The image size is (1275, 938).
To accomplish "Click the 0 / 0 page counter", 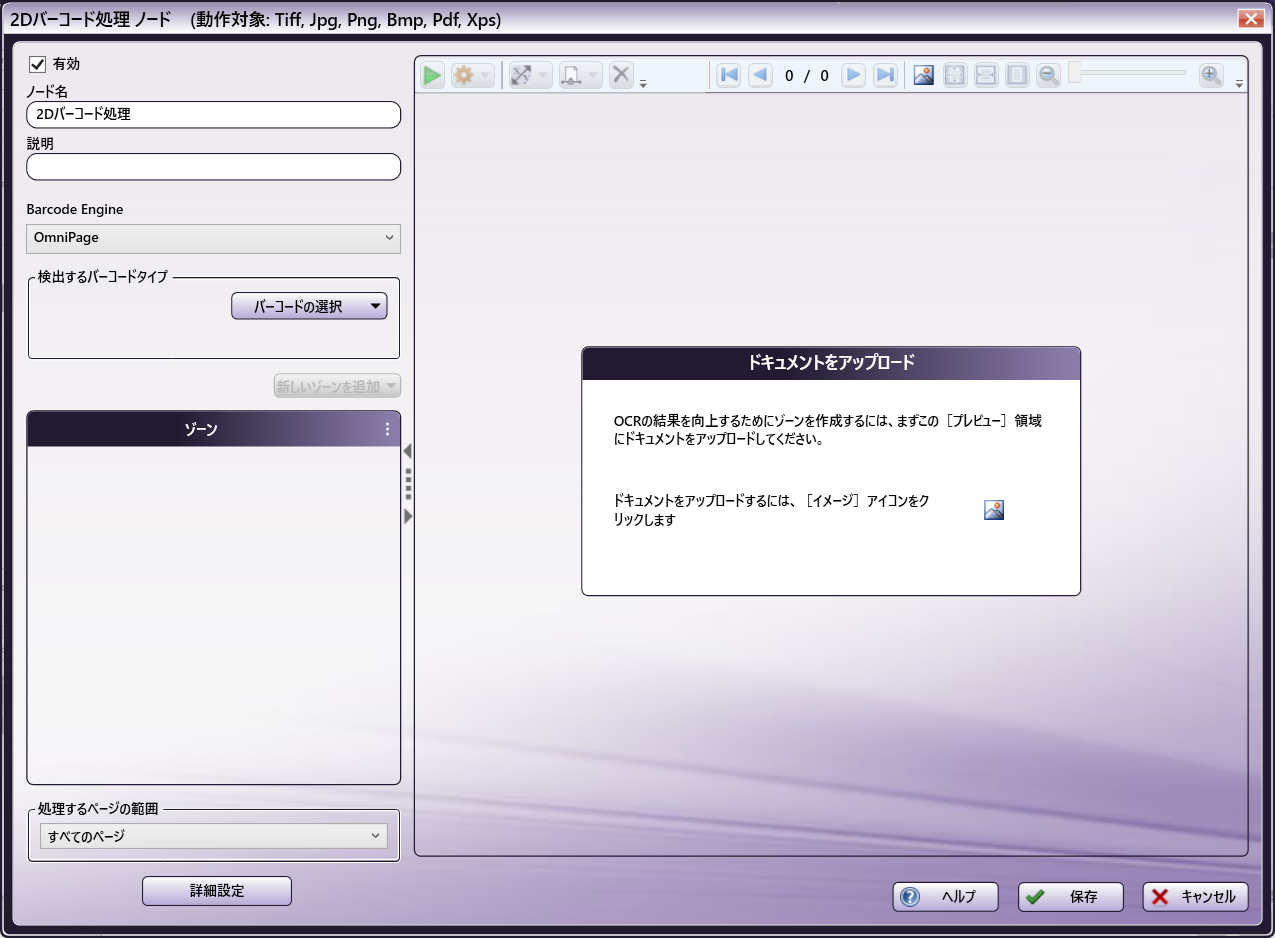I will click(x=807, y=75).
